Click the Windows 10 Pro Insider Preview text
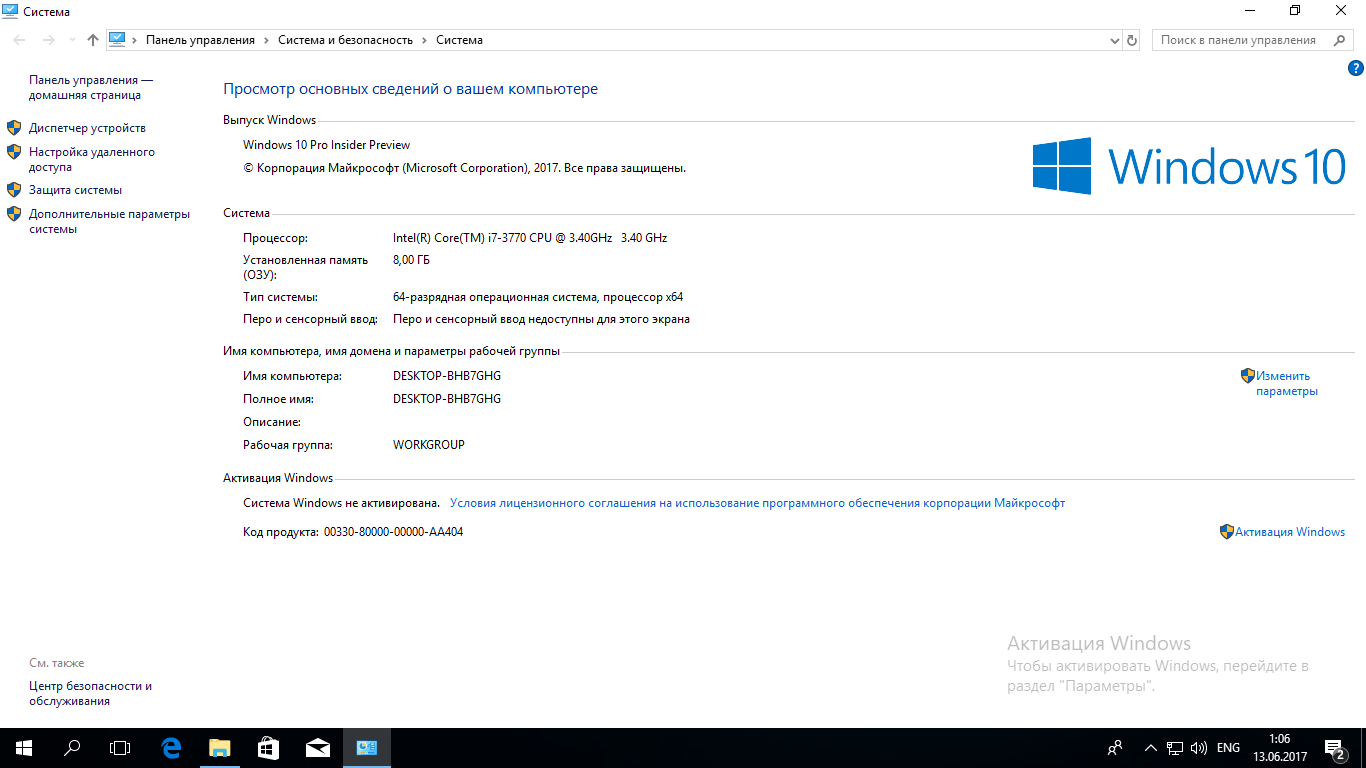This screenshot has height=768, width=1366. click(326, 145)
